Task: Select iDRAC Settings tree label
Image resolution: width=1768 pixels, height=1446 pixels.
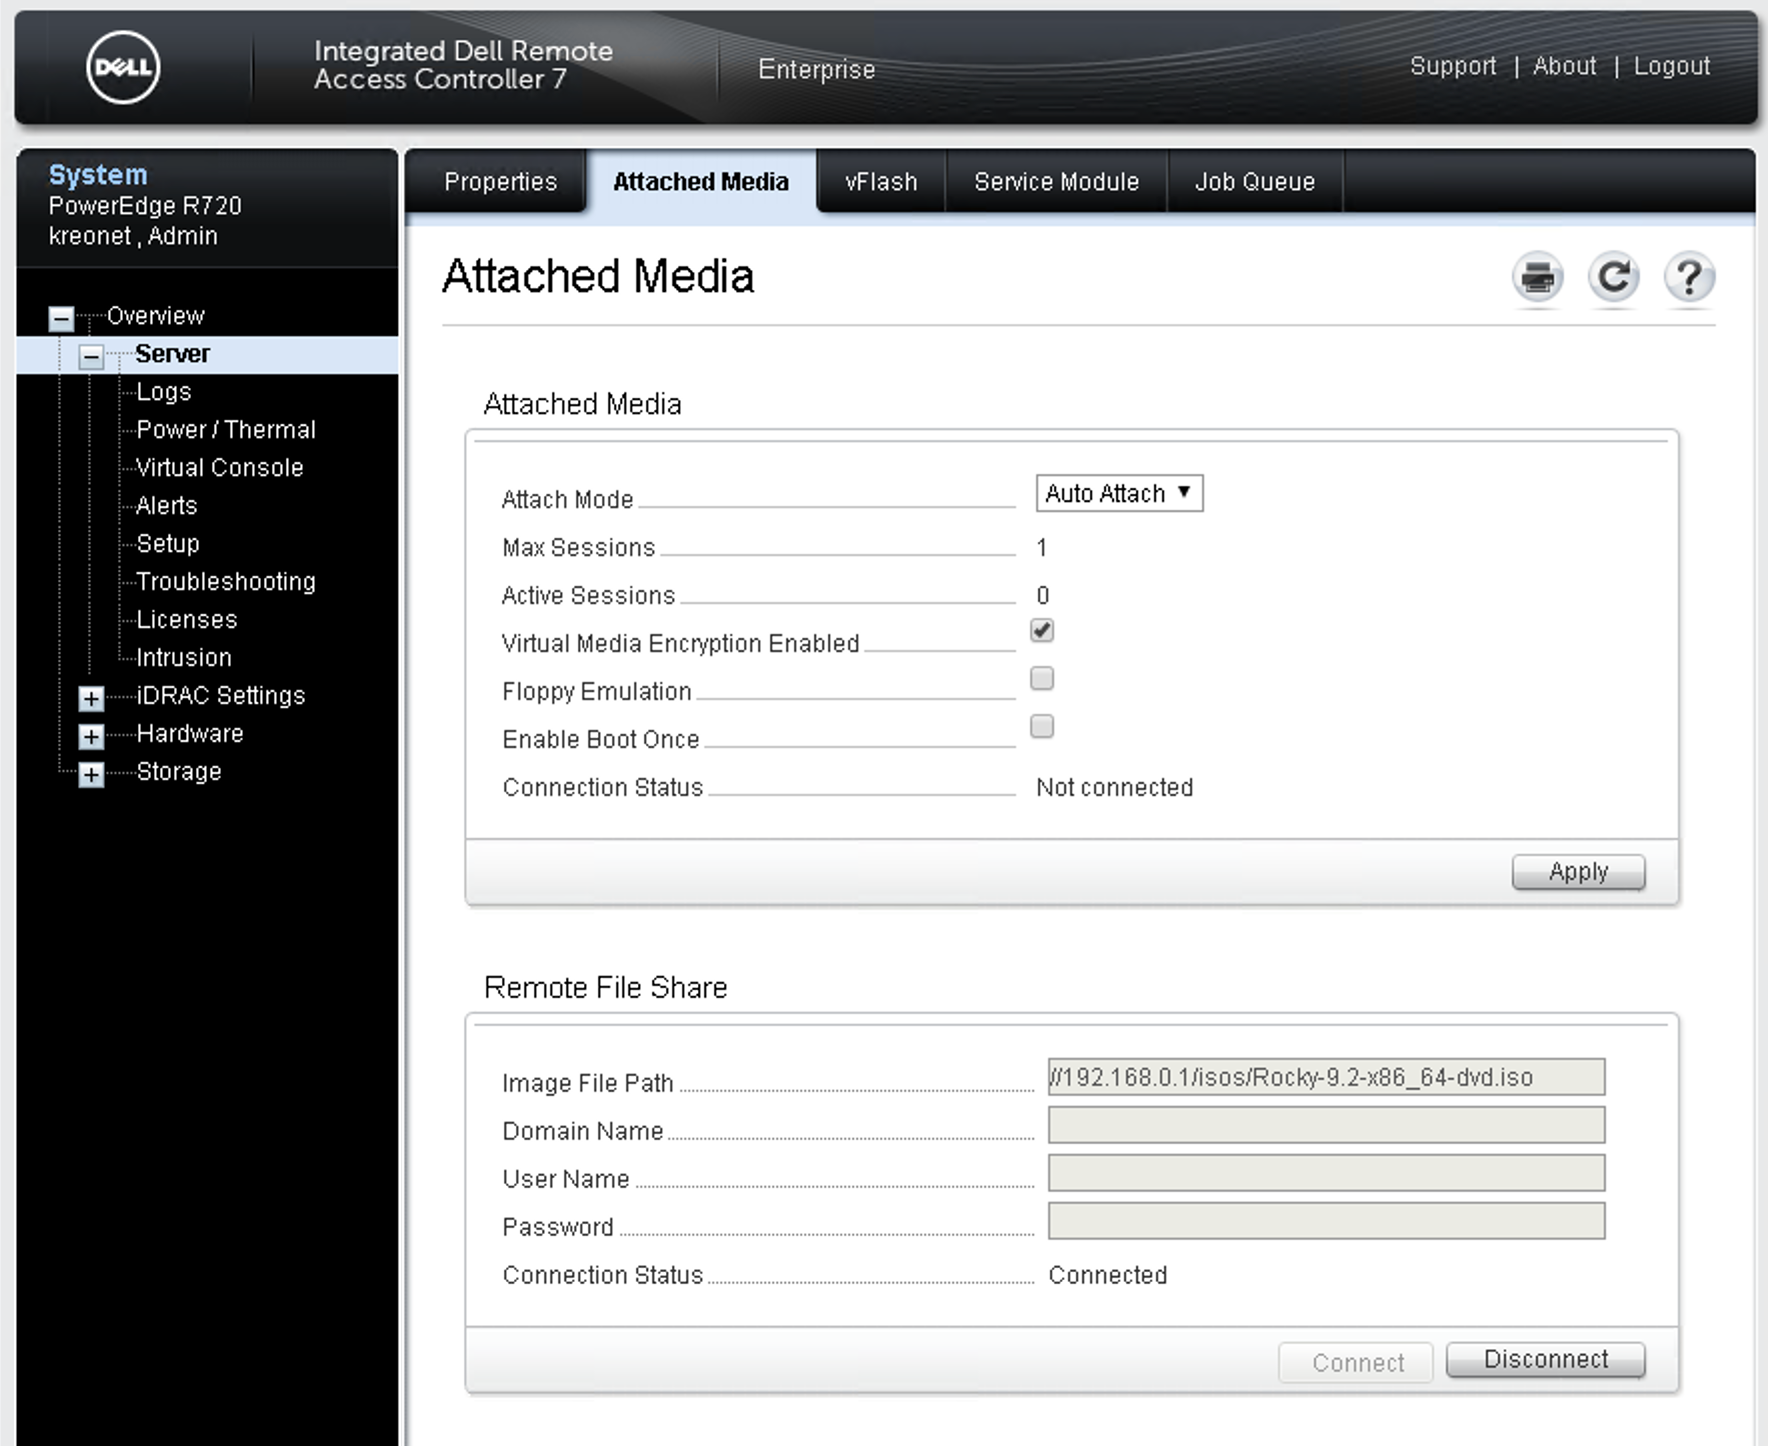Action: 221,696
